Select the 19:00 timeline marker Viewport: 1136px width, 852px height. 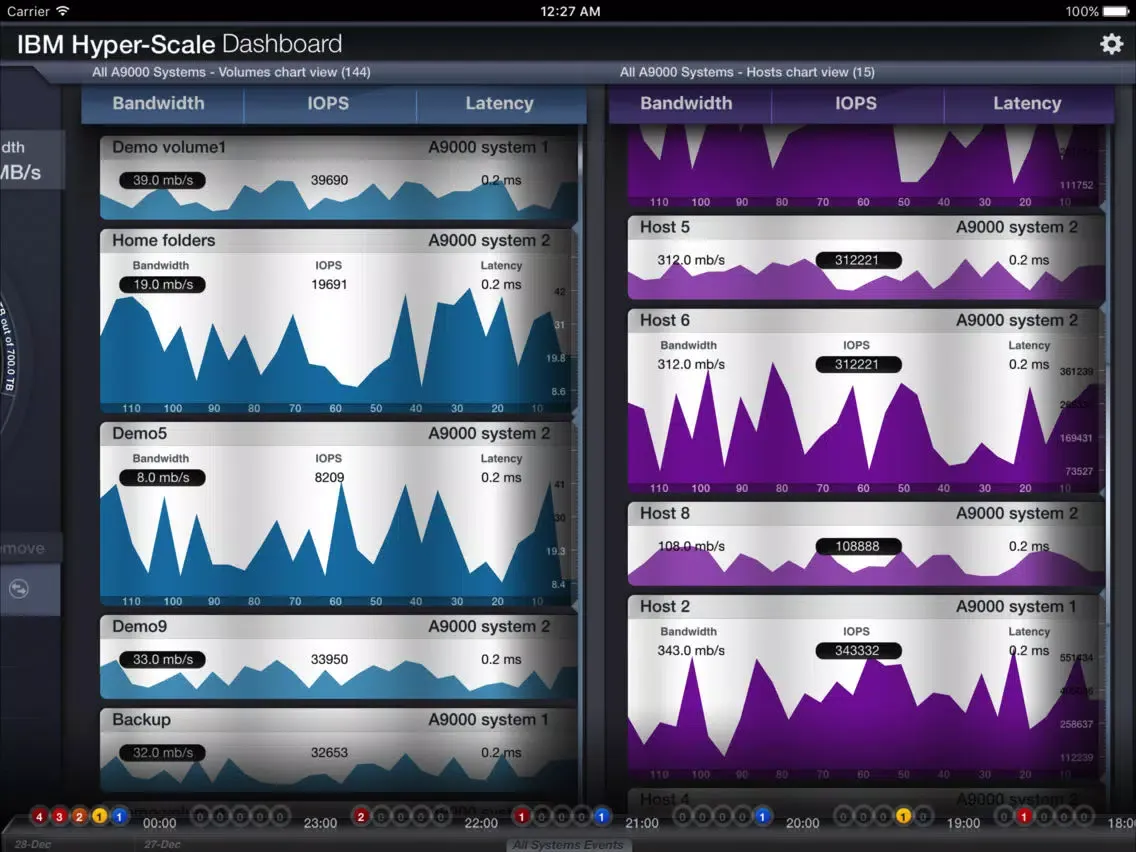click(964, 823)
